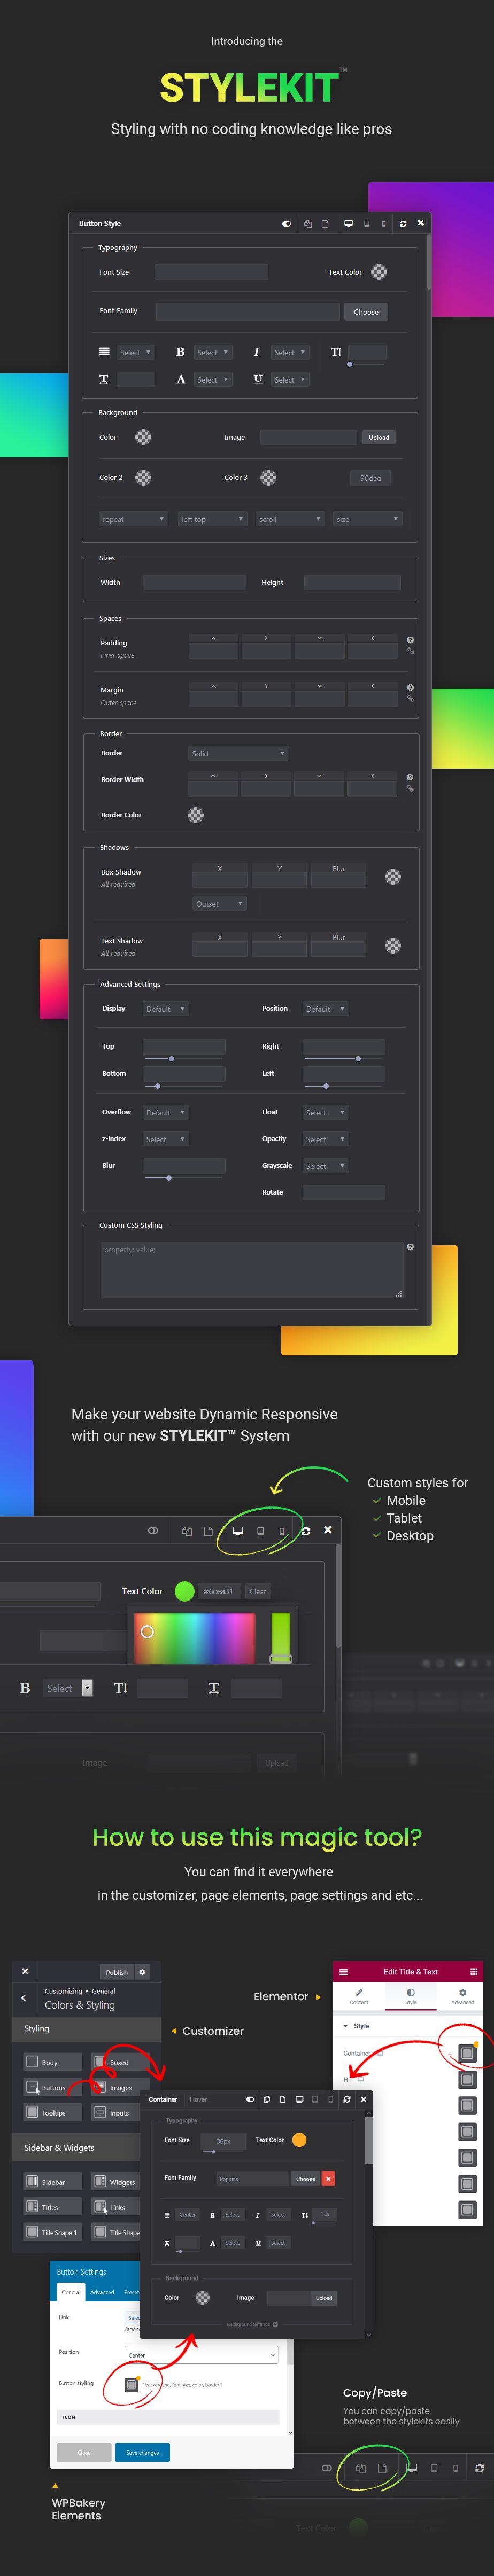Viewport: 494px width, 2576px height.
Task: Click the gear icon next to Publish
Action: [142, 1972]
